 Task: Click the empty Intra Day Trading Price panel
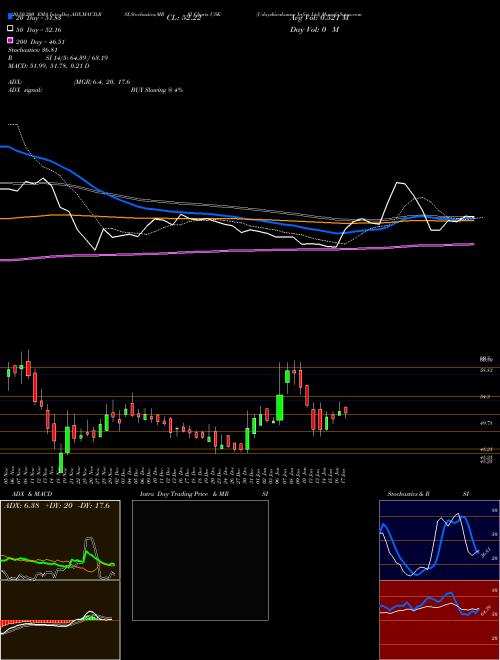tap(200, 560)
